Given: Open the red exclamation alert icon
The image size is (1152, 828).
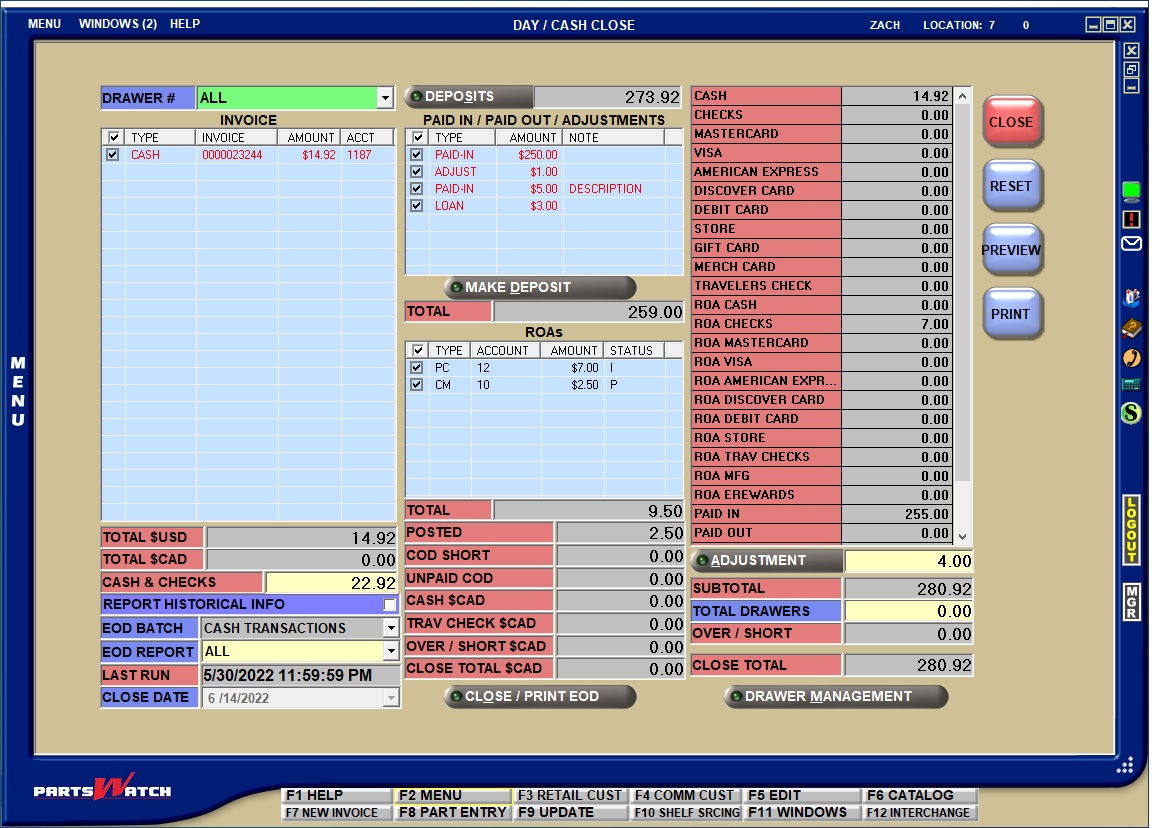Looking at the screenshot, I should pos(1131,218).
